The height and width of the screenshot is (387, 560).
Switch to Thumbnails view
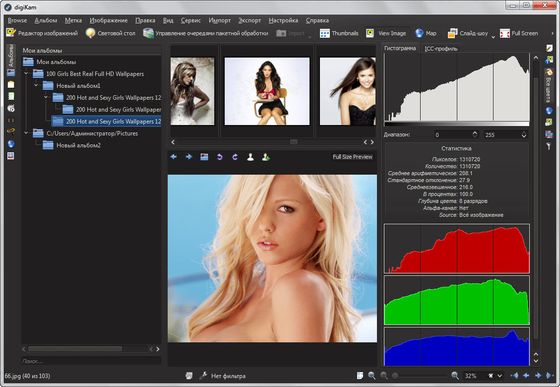[339, 33]
